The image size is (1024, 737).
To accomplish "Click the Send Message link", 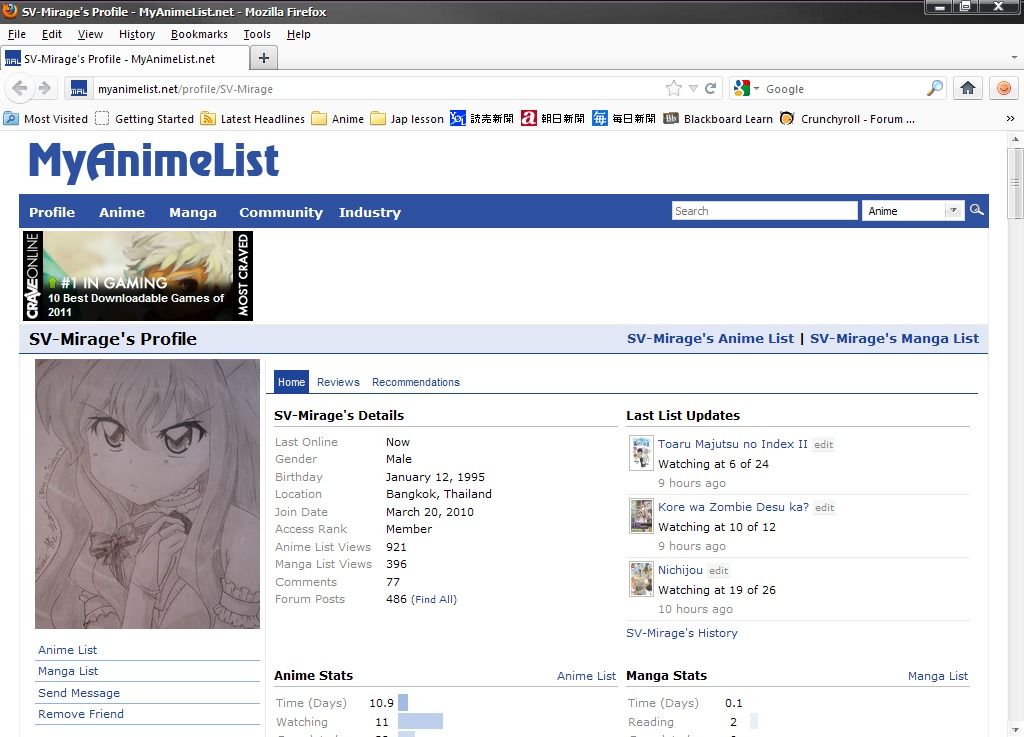I will point(79,693).
